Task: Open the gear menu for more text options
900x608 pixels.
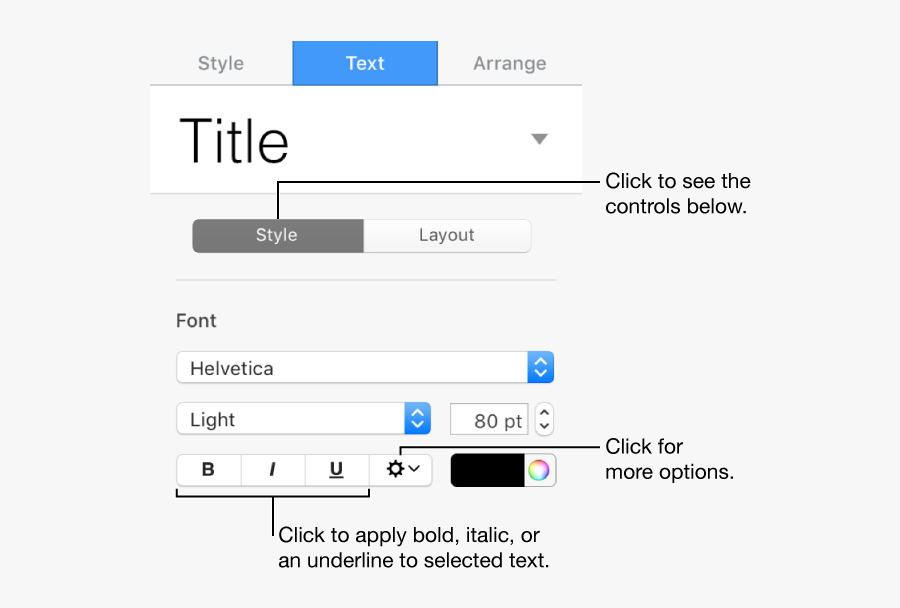Action: click(x=402, y=470)
